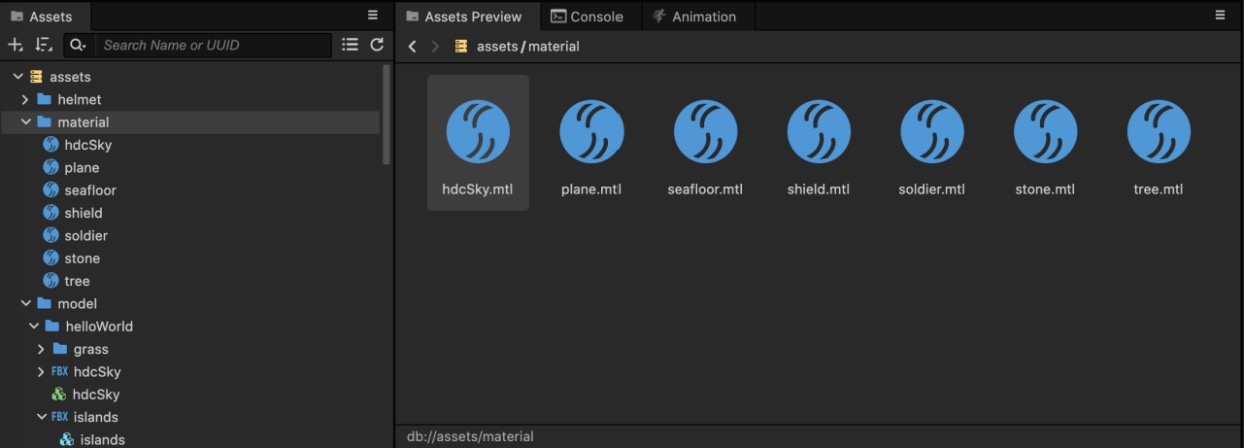The image size is (1244, 448).
Task: Expand the grass folder
Action: click(x=41, y=349)
